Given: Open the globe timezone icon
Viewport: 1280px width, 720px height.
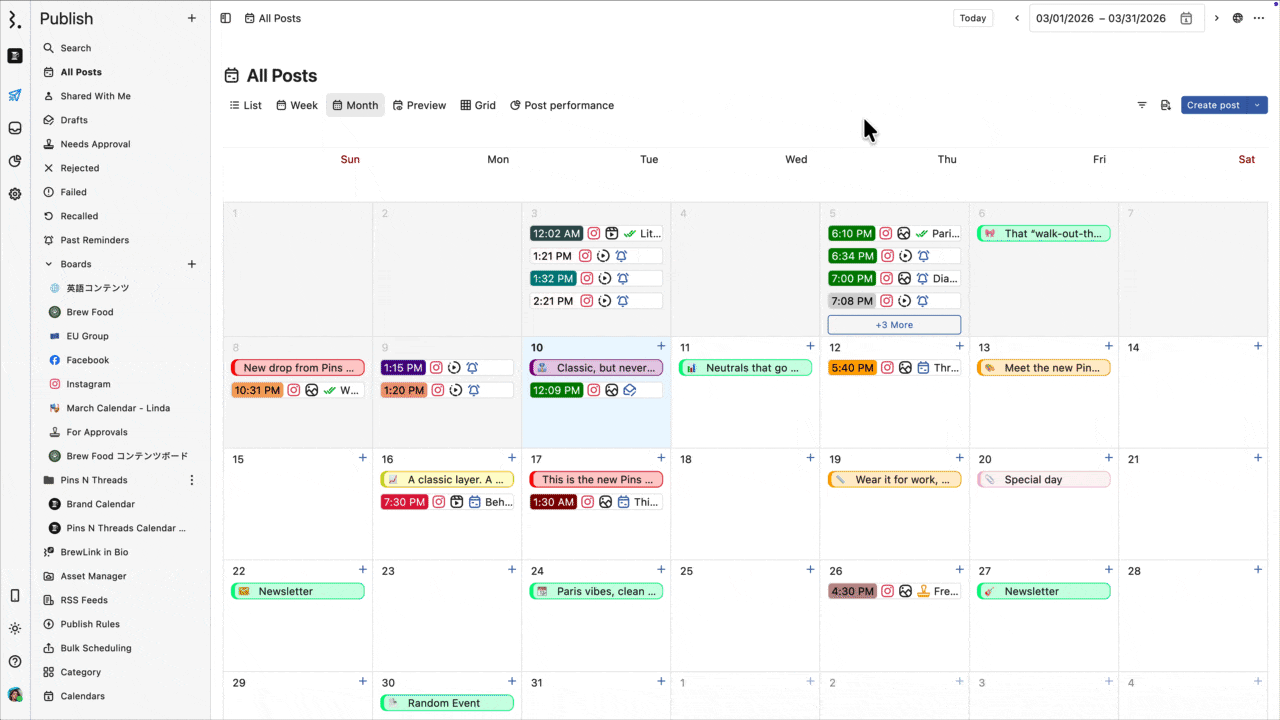Looking at the screenshot, I should [x=1238, y=18].
